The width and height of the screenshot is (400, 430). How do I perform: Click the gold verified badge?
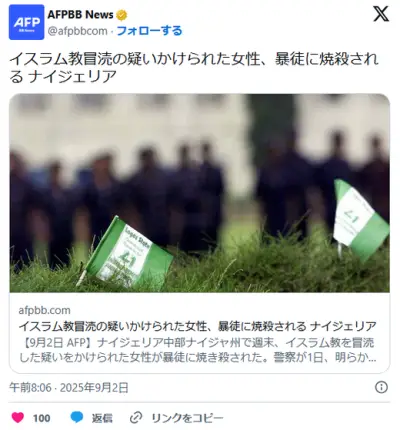(121, 15)
